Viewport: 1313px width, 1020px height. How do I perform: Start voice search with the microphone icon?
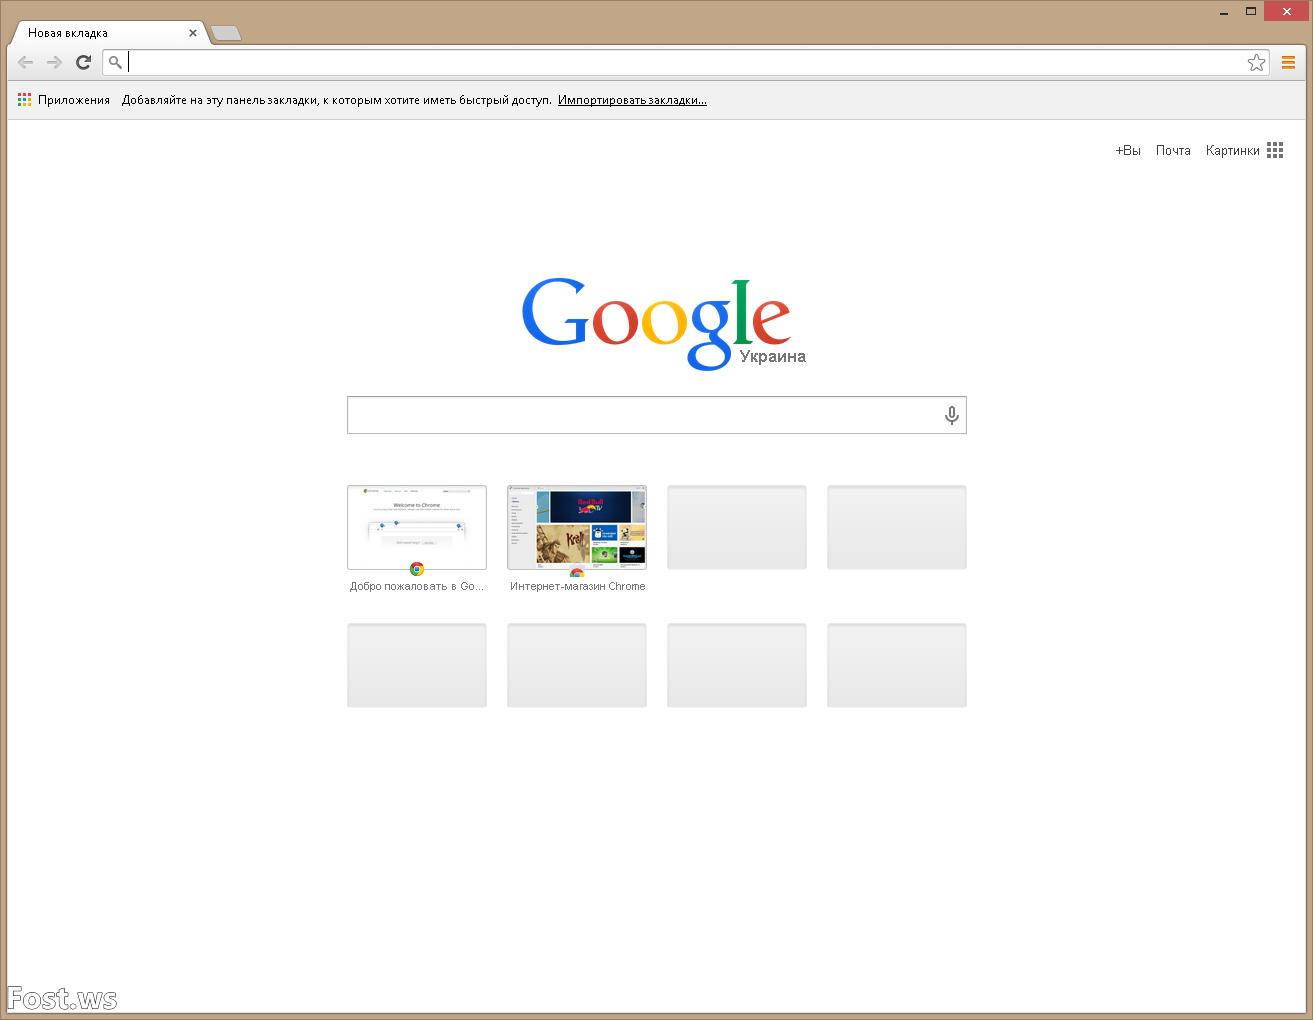point(951,415)
